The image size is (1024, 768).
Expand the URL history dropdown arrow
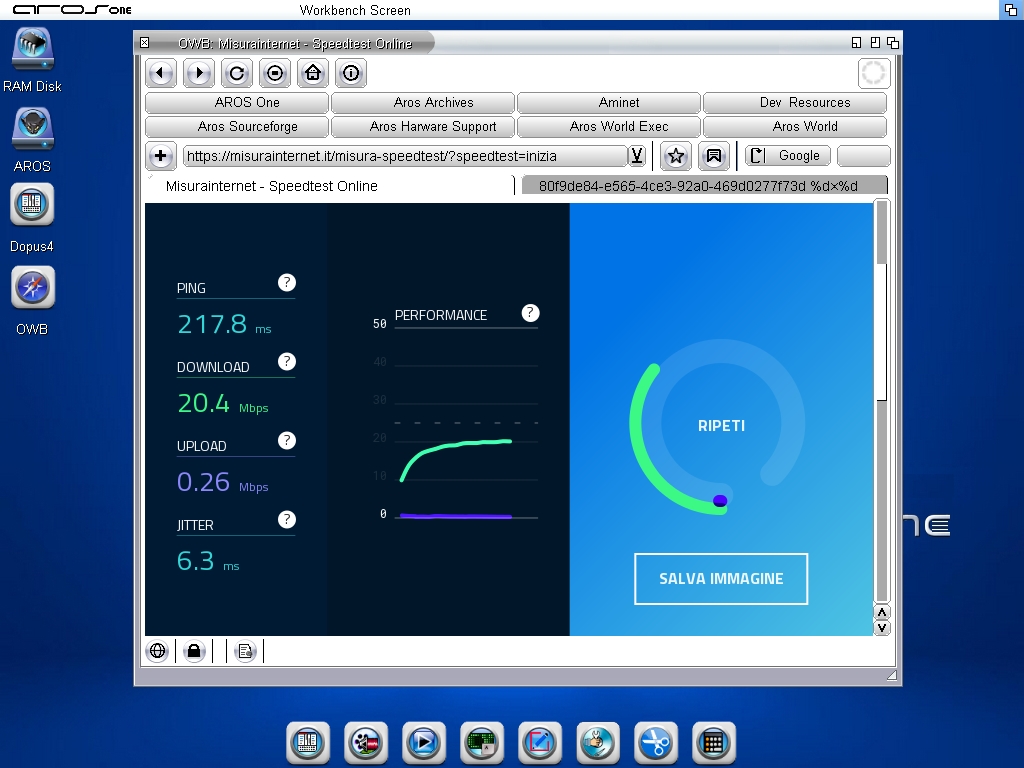637,156
